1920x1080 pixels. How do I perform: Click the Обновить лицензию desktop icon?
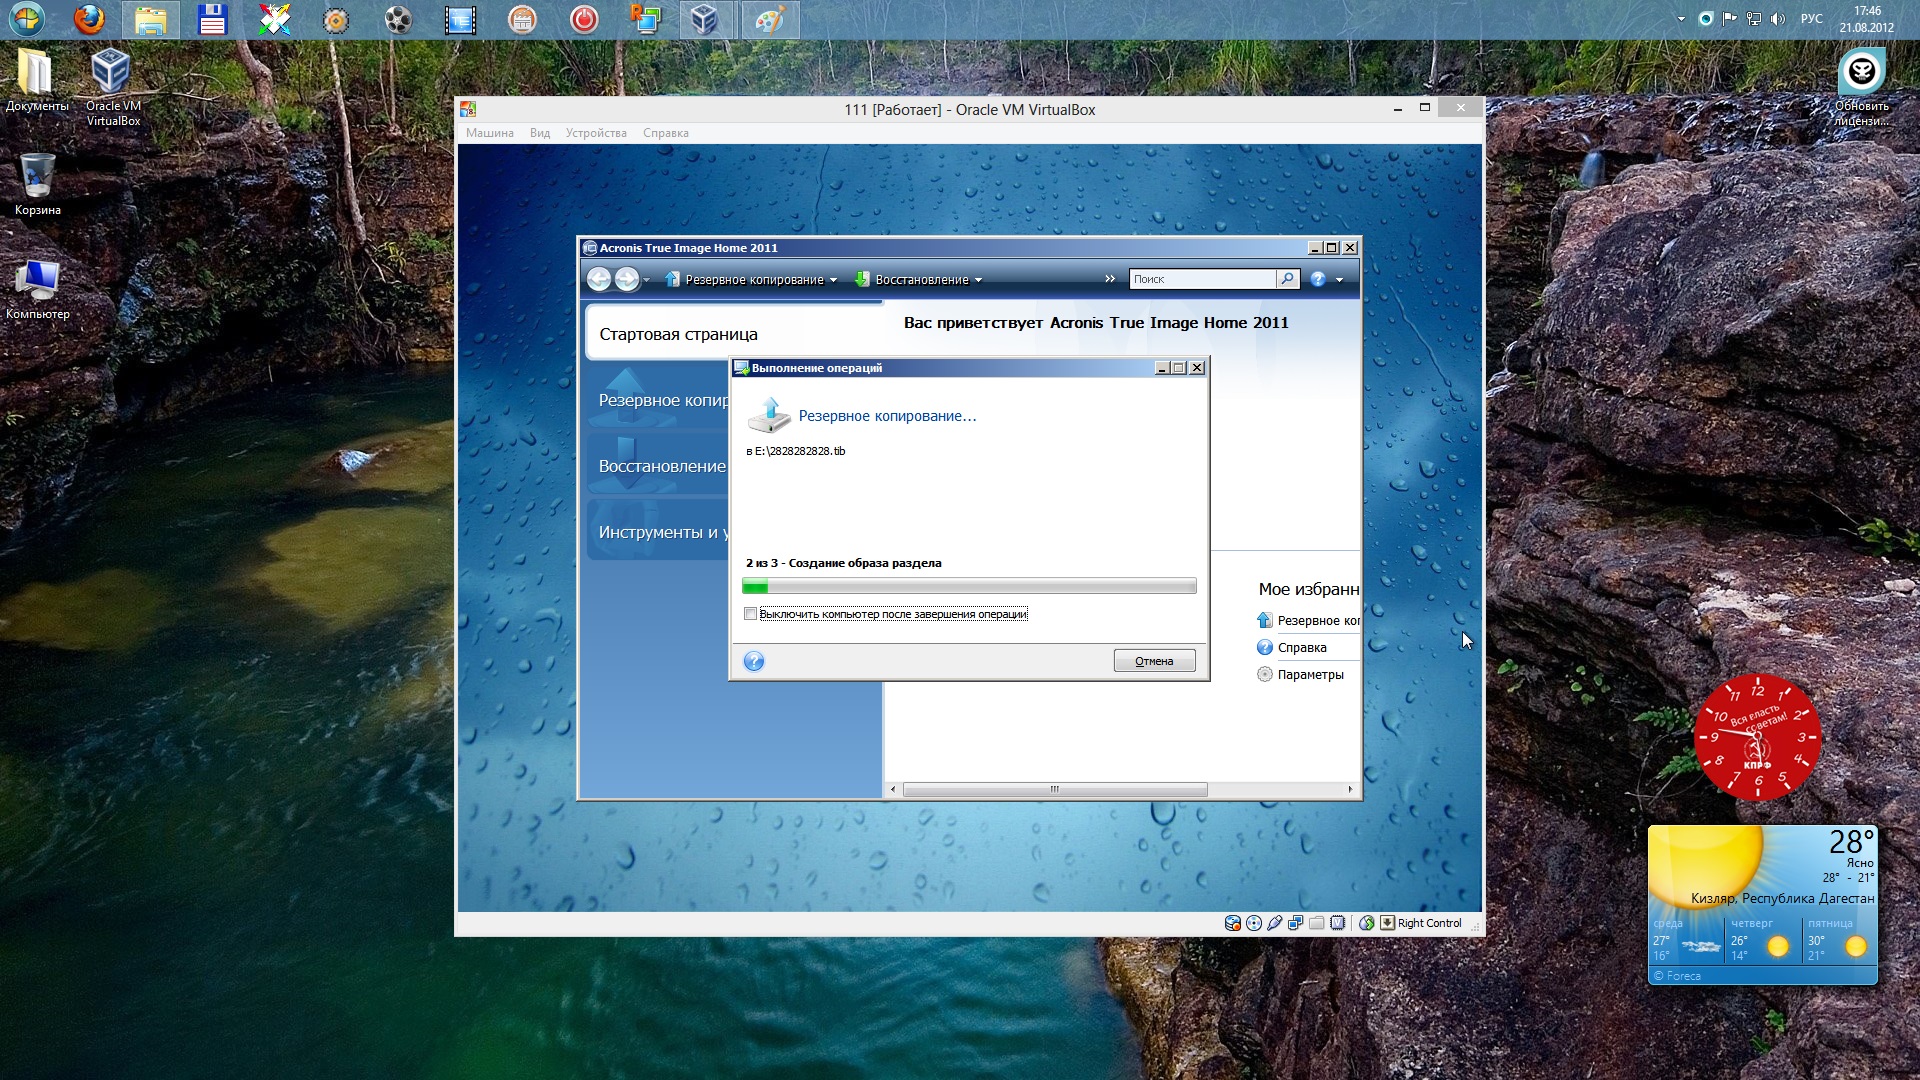pos(1861,88)
